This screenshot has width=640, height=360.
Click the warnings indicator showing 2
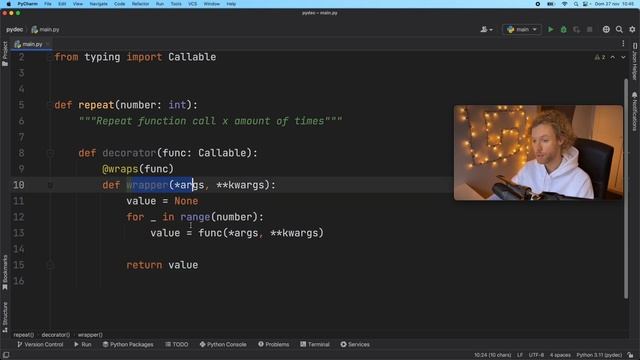(x=600, y=57)
